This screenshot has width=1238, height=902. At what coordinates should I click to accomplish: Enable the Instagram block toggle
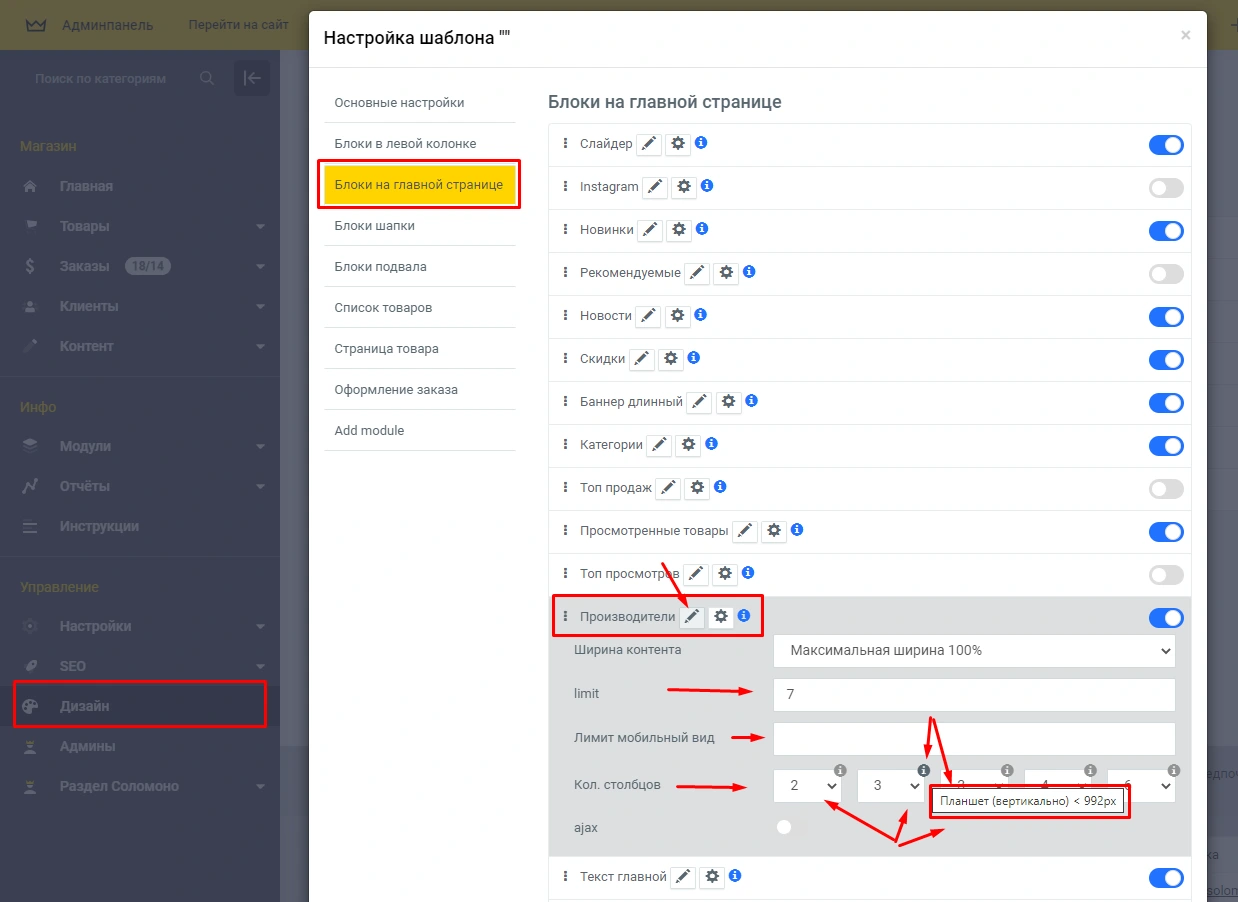[x=1165, y=188]
